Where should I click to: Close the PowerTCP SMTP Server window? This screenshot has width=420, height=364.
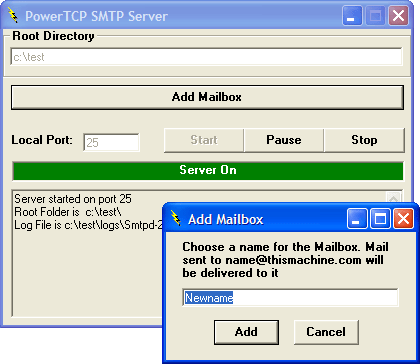(x=398, y=15)
